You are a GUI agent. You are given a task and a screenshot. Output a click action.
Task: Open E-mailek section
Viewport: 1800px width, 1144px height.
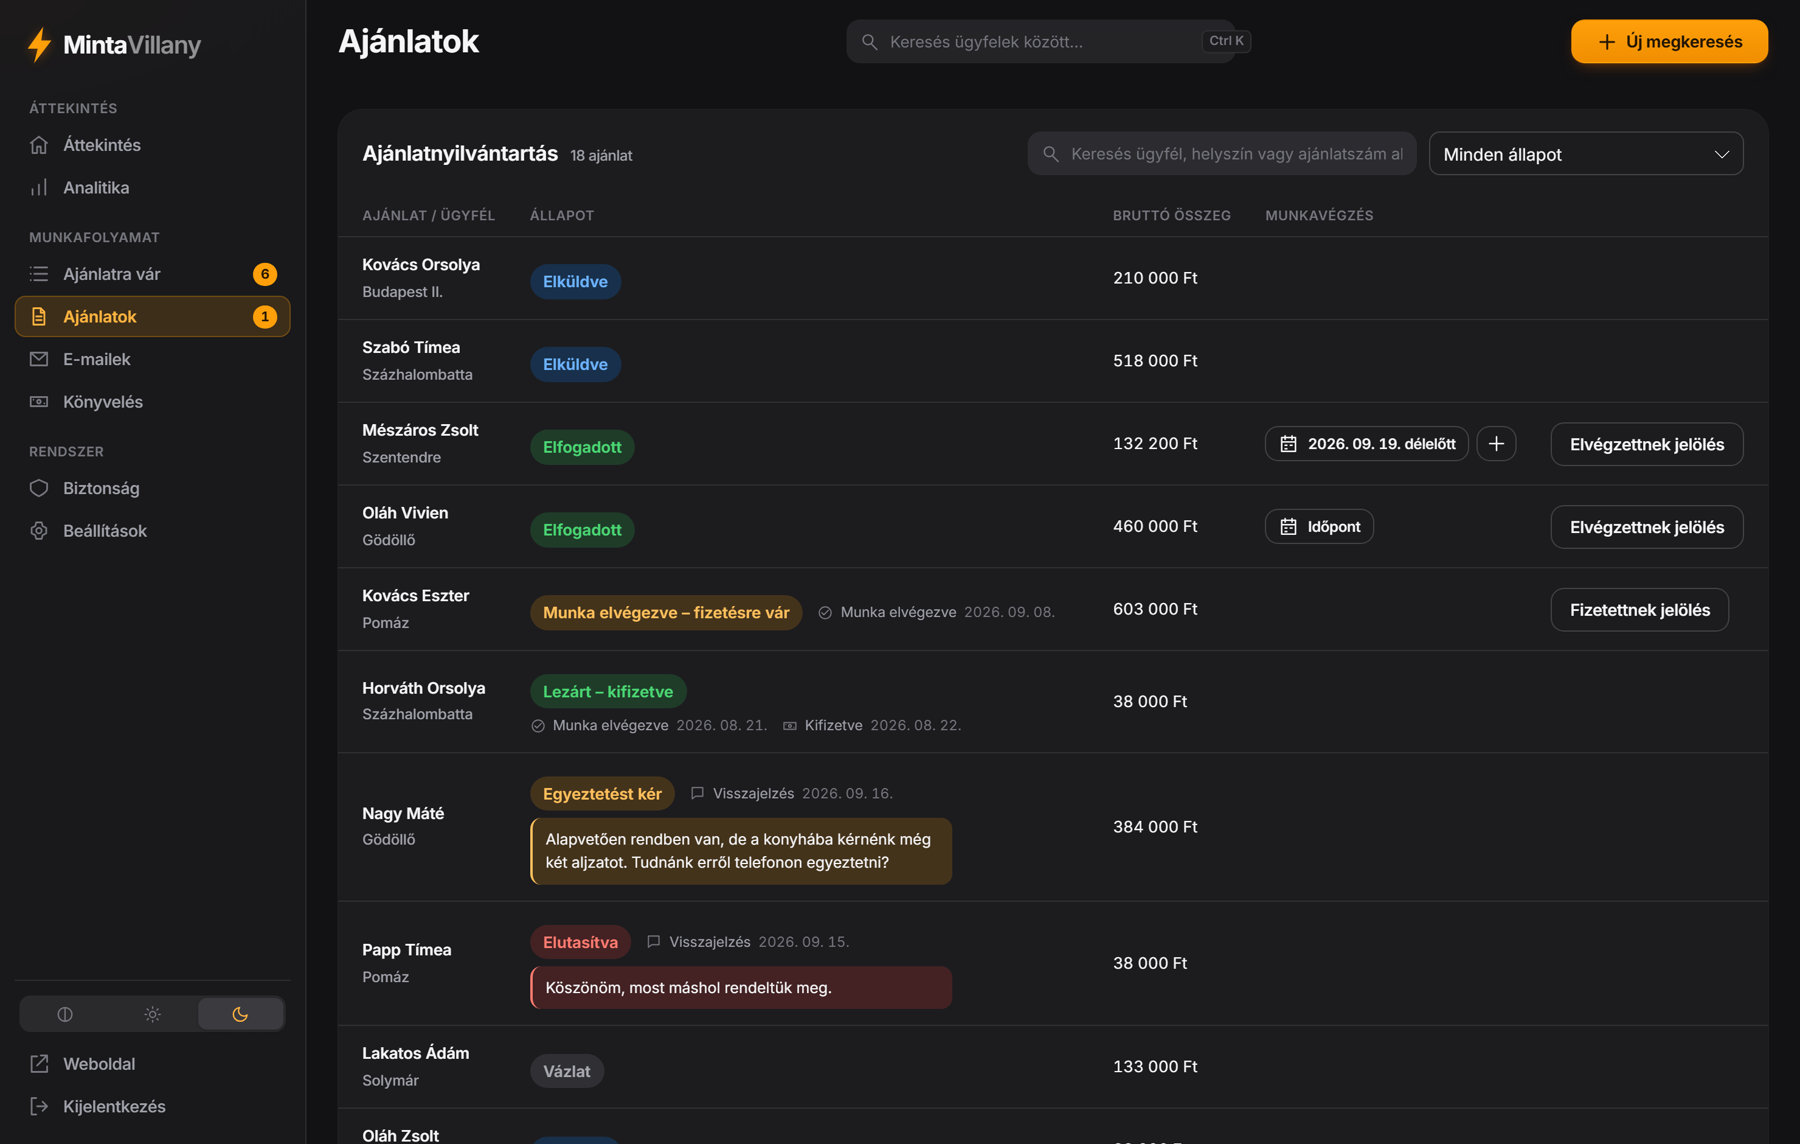pos(152,359)
